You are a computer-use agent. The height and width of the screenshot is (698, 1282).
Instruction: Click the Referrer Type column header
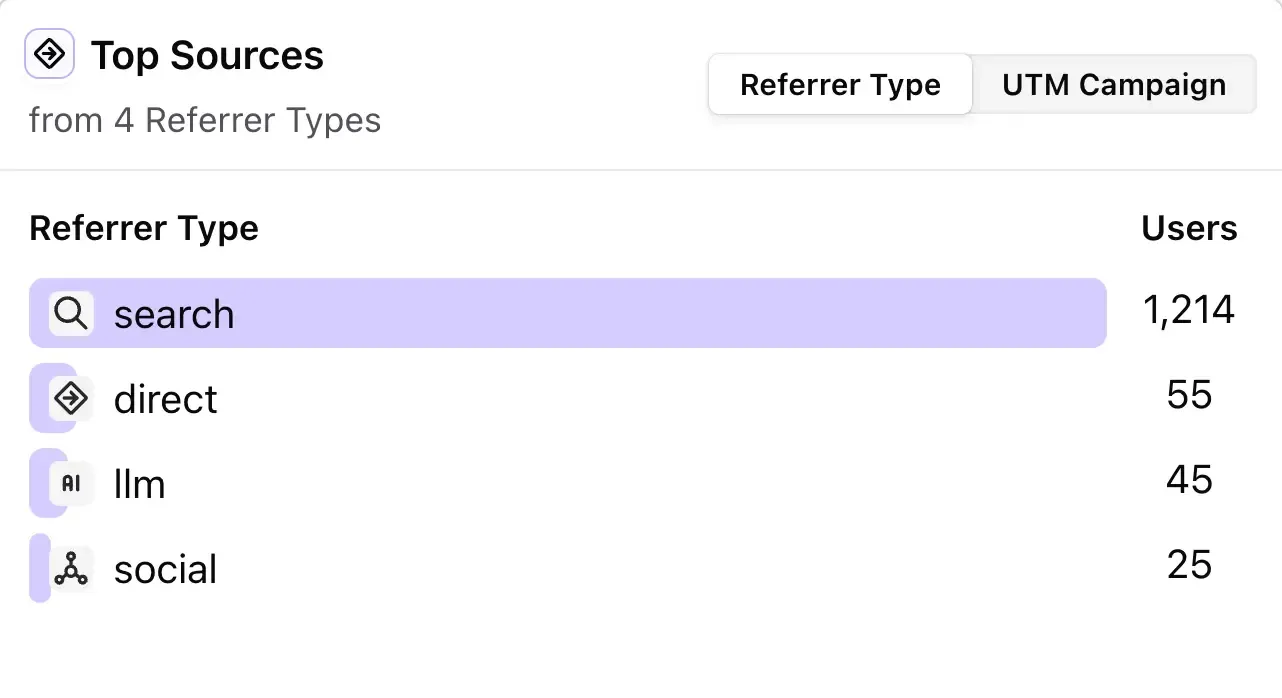[x=143, y=228]
